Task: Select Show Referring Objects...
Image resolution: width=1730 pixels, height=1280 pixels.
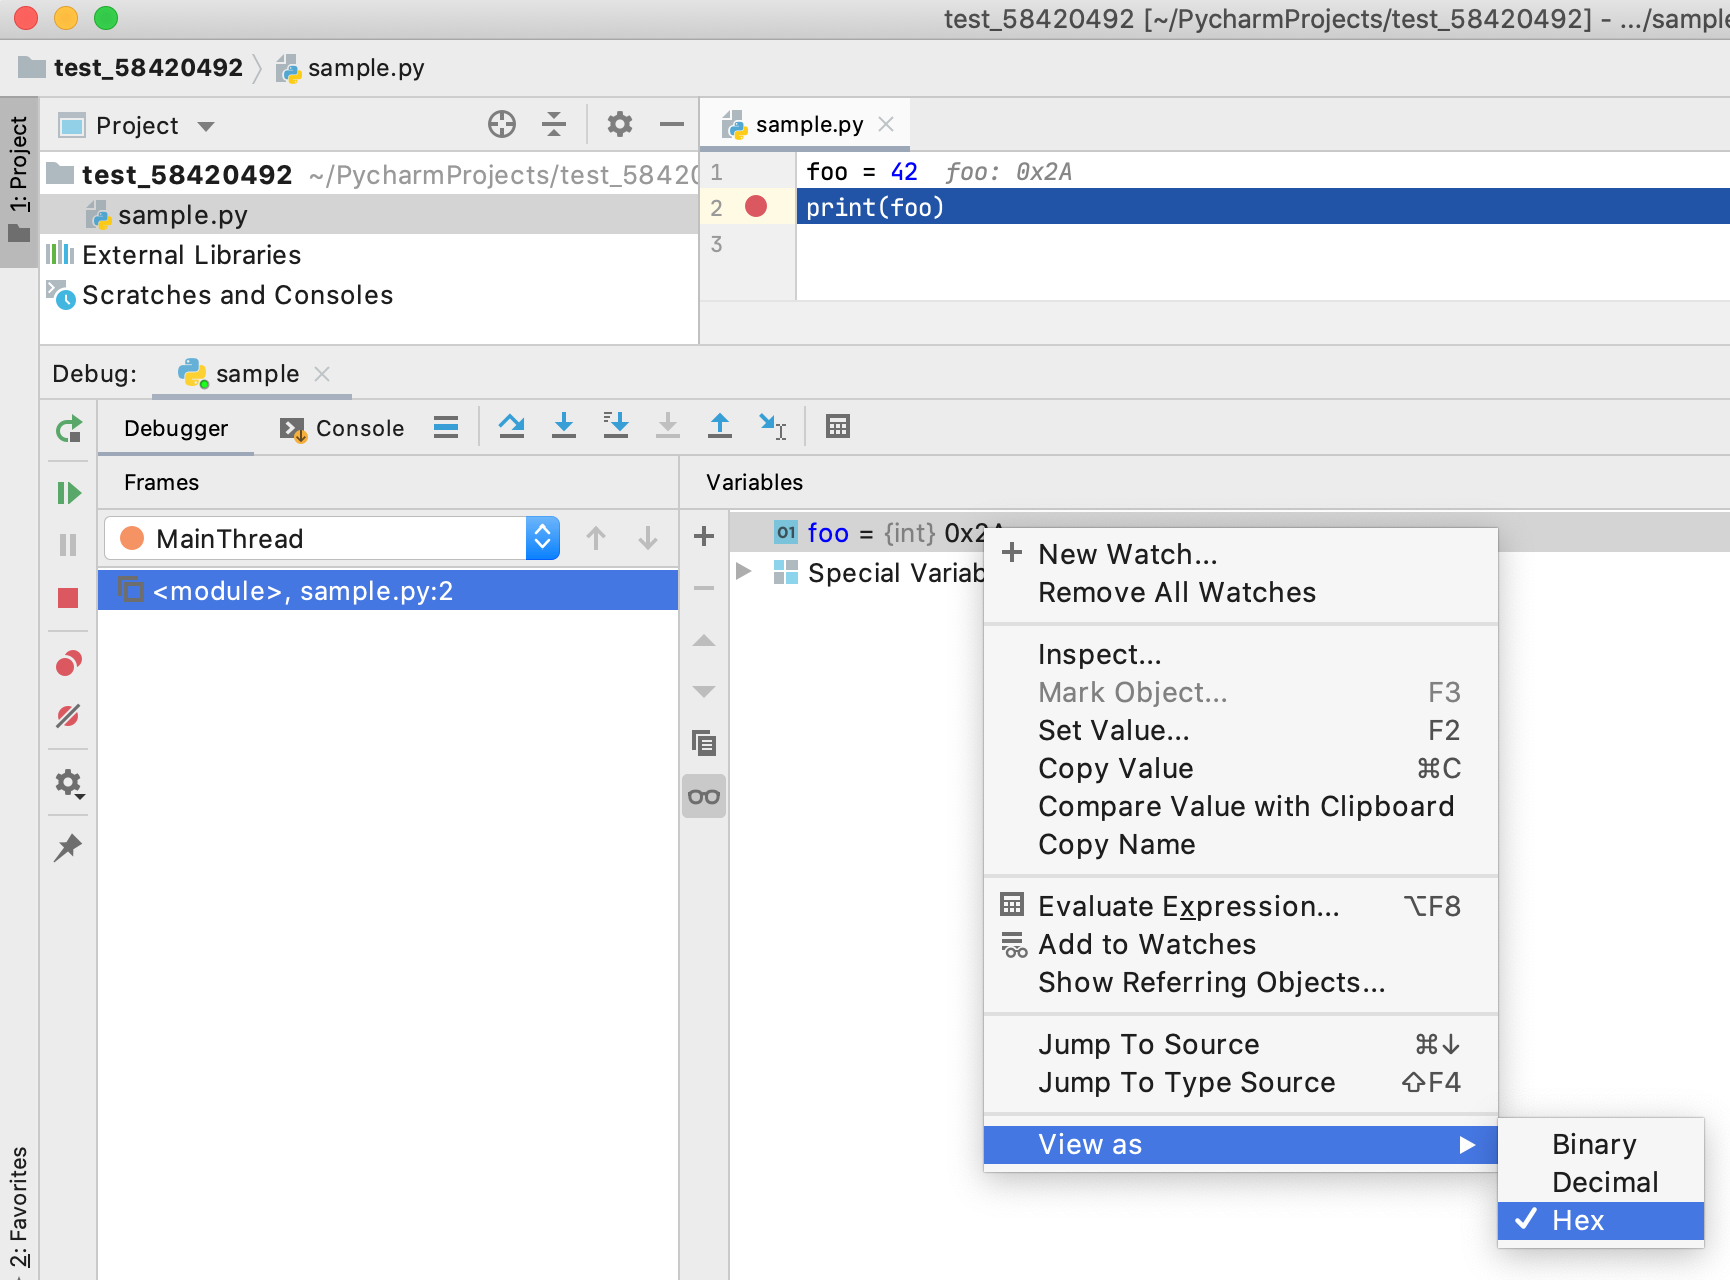Action: pyautogui.click(x=1240, y=982)
